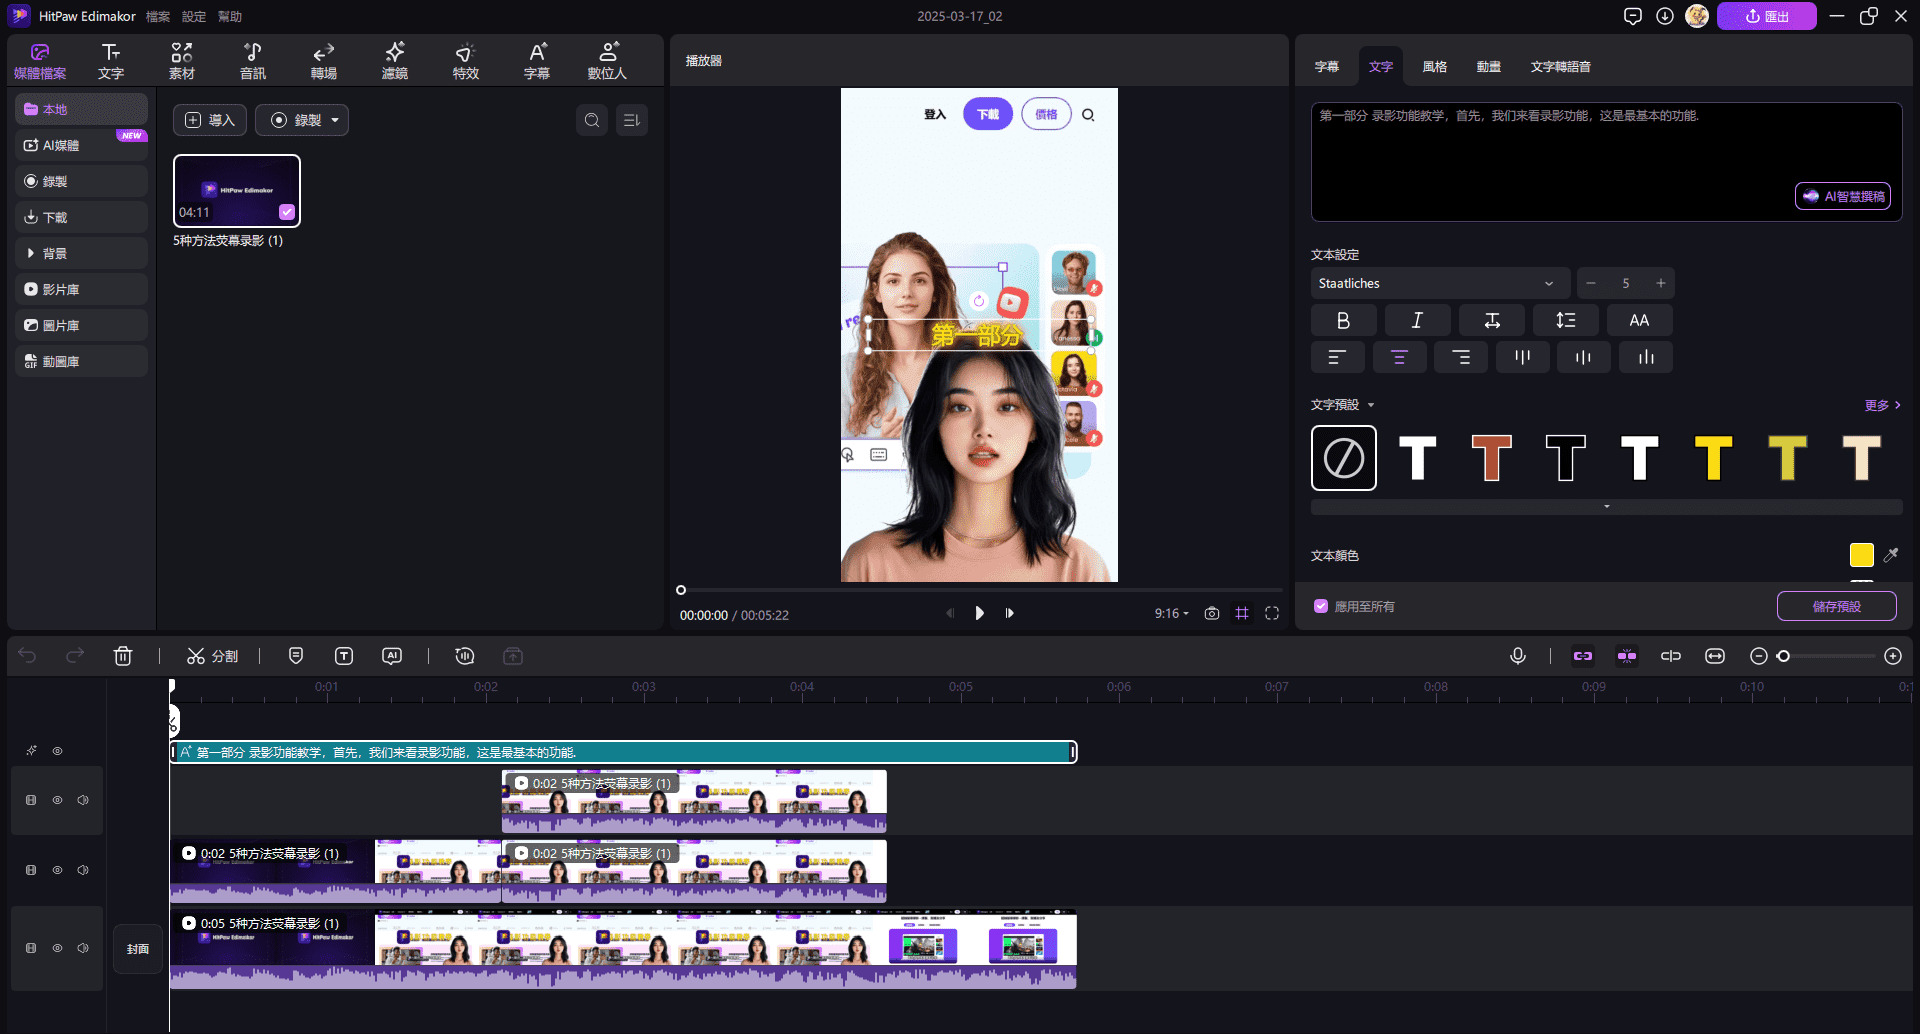1920x1034 pixels.
Task: Open the 檔案 file menu
Action: 158,16
